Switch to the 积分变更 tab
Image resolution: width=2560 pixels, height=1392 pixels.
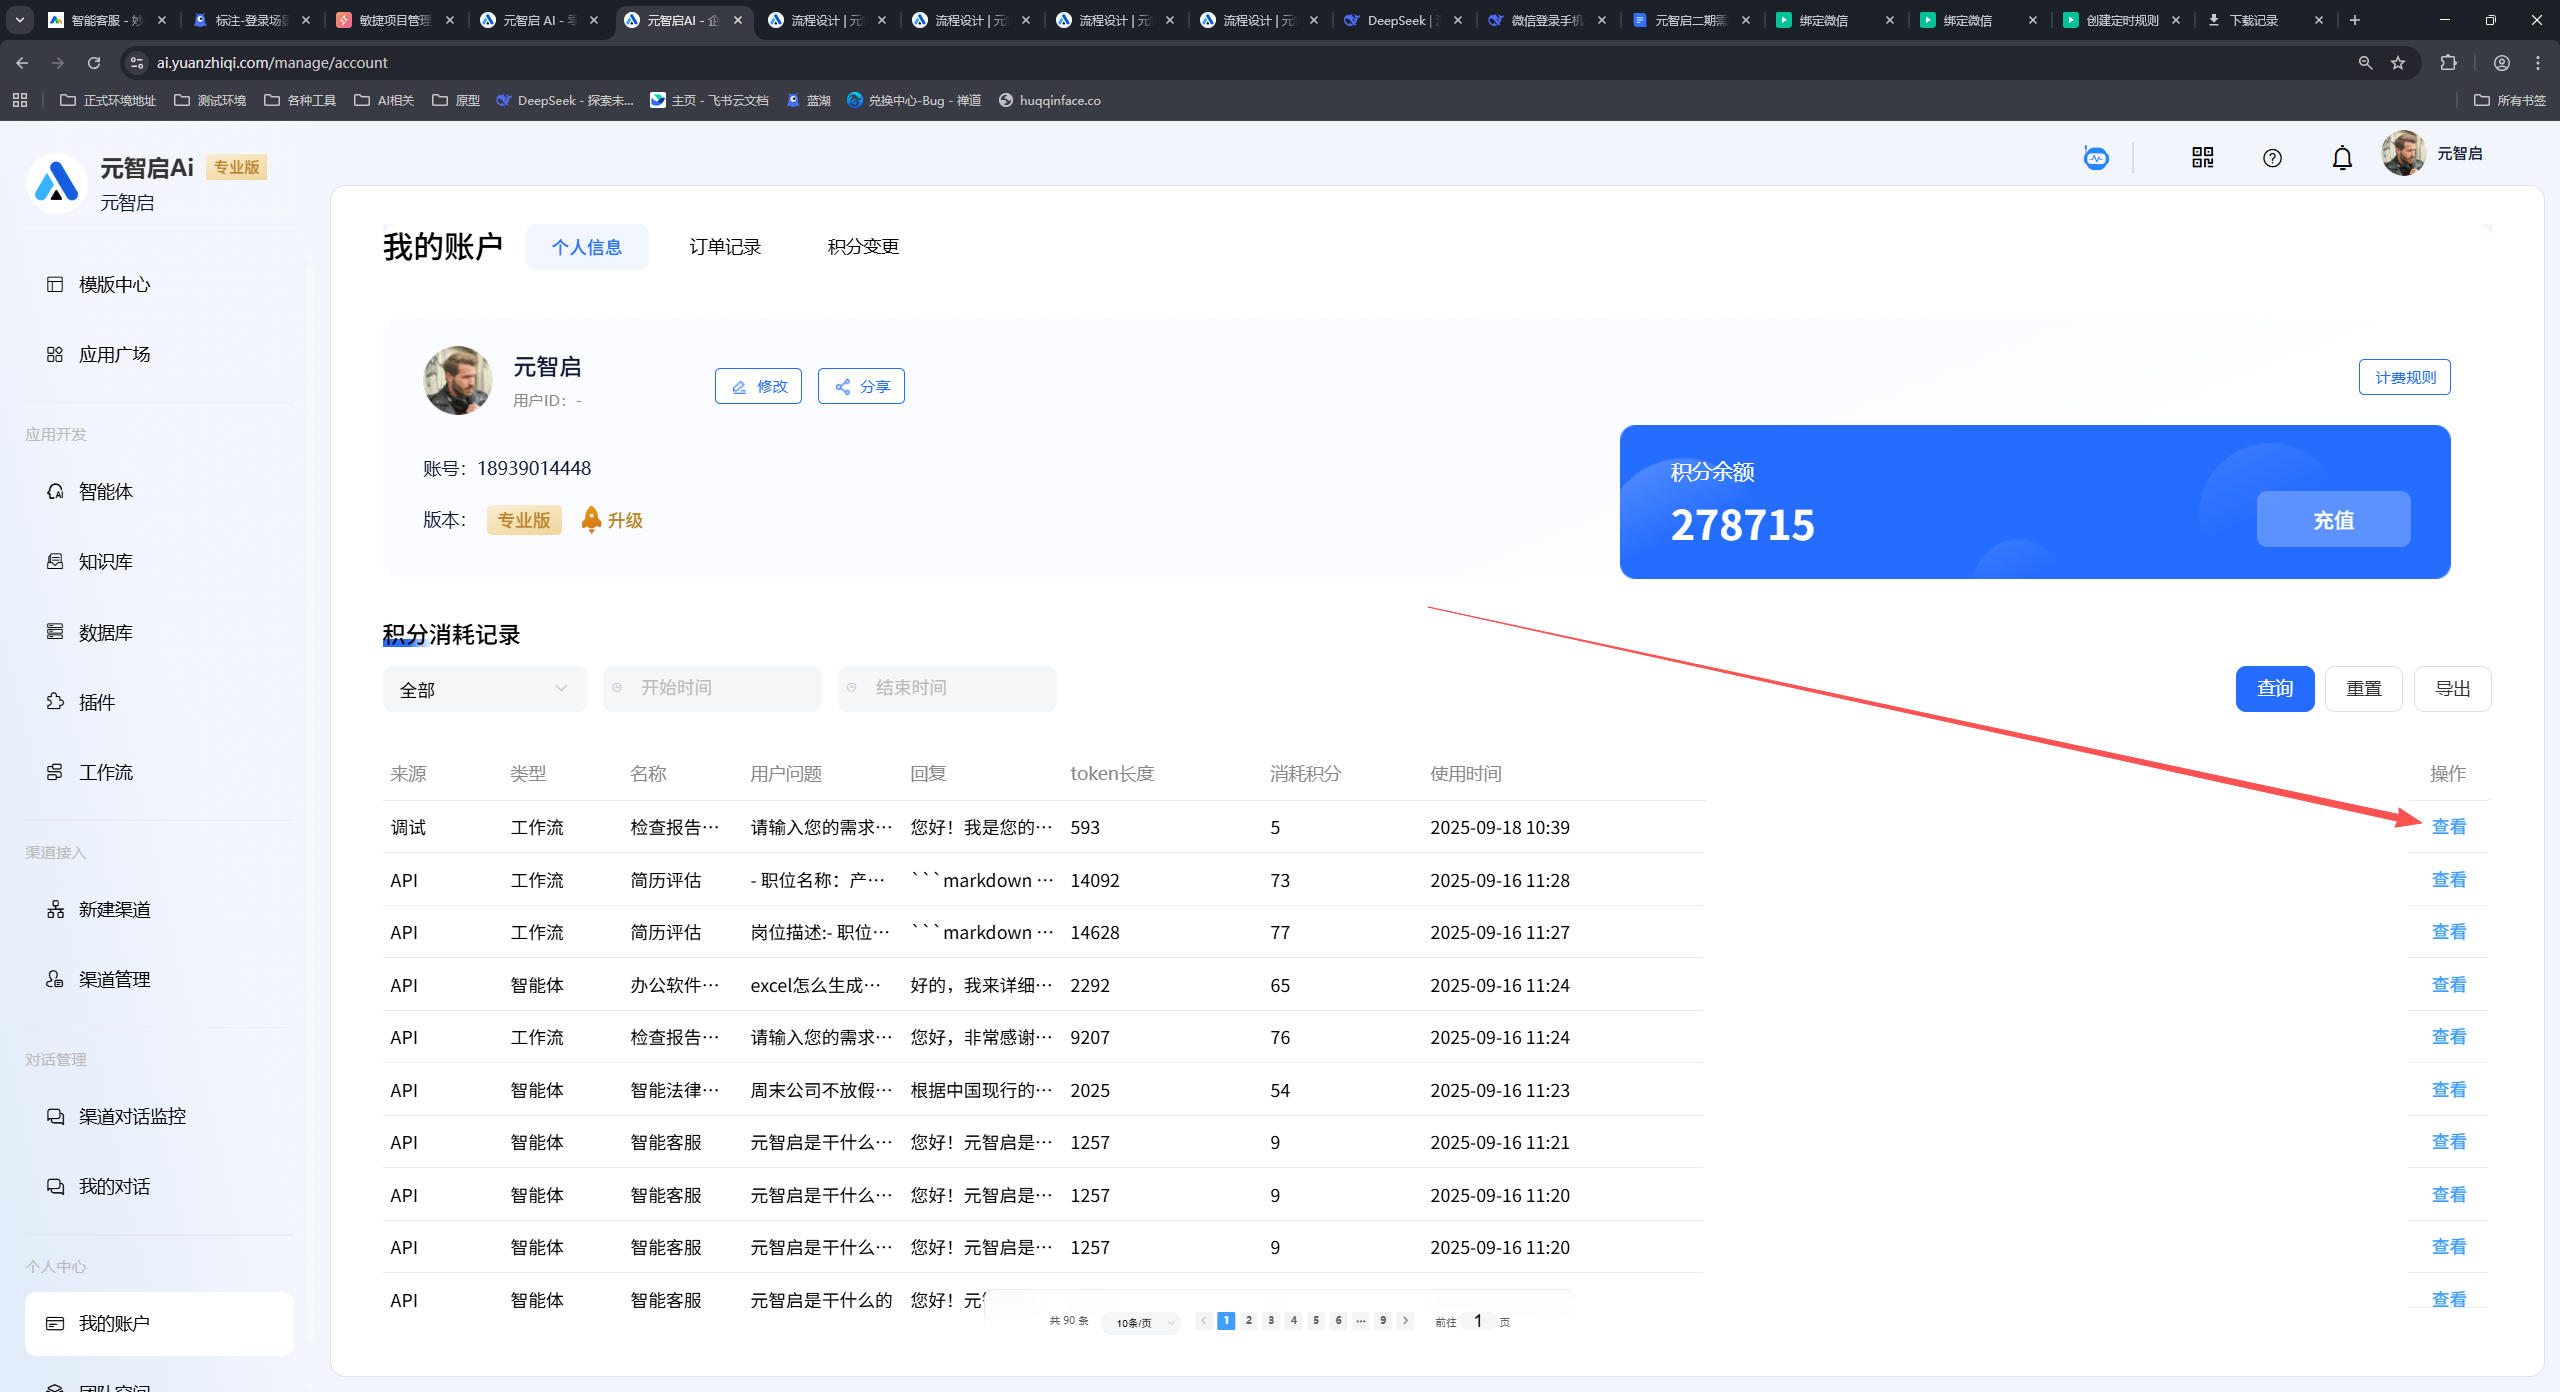tap(863, 247)
